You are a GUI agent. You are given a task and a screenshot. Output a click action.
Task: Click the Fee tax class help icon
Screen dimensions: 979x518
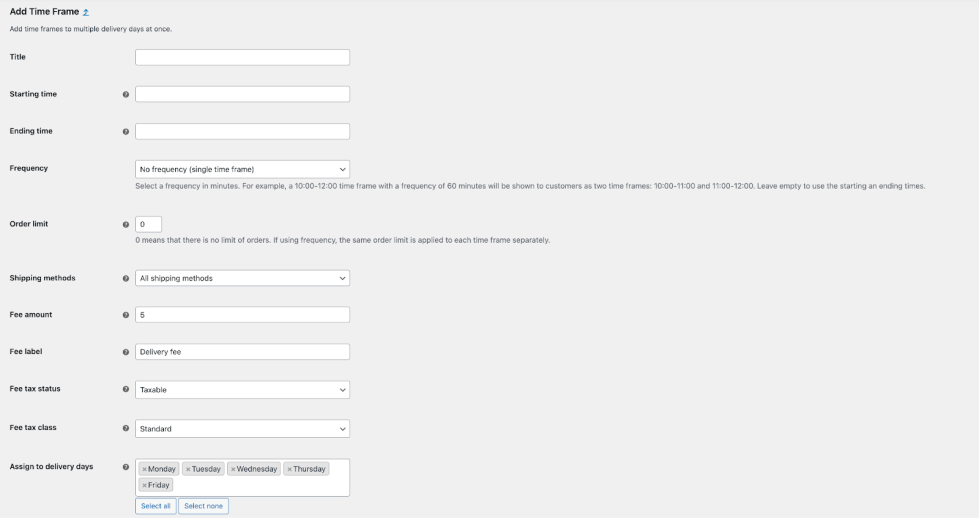pyautogui.click(x=126, y=429)
